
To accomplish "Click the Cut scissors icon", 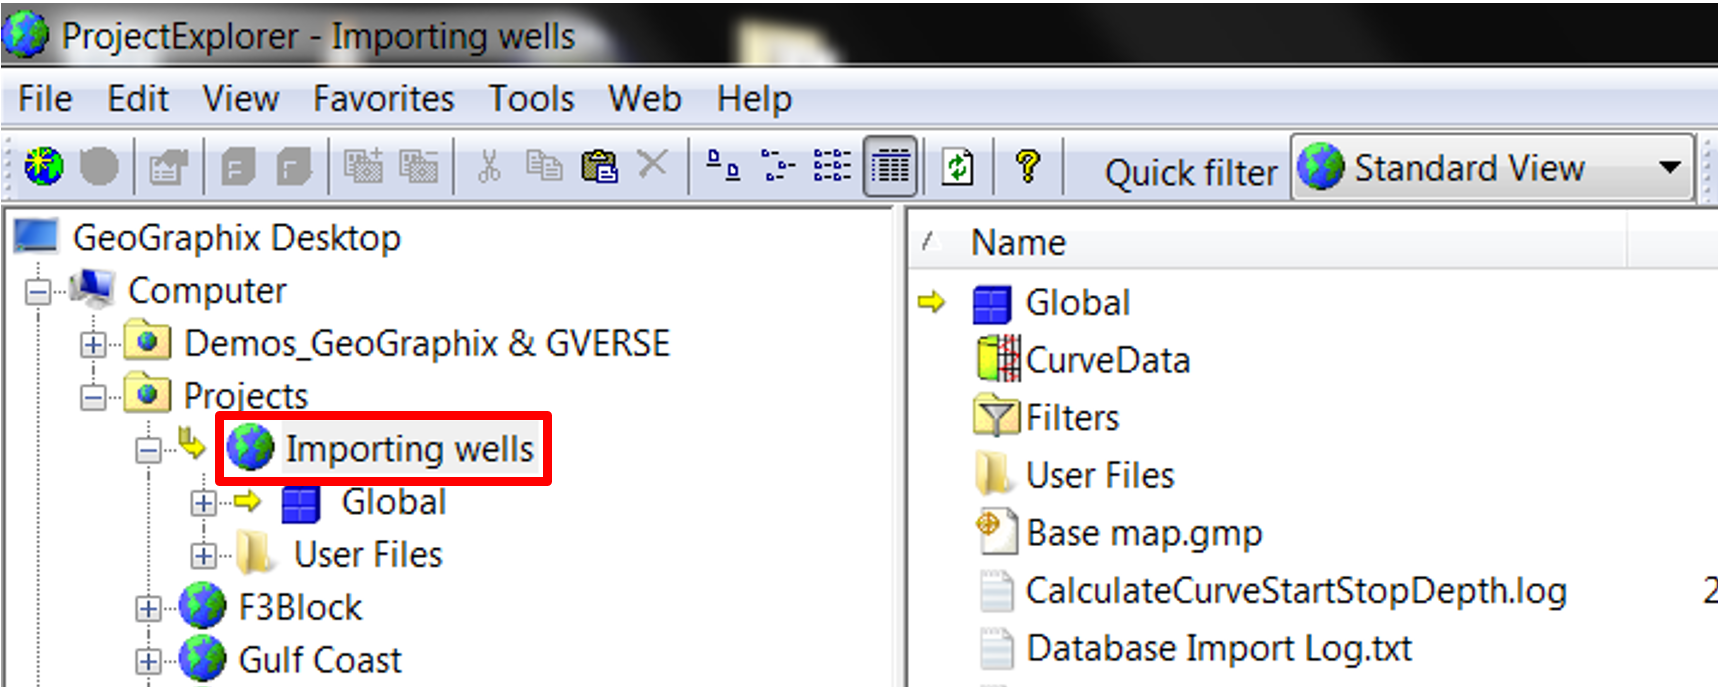I will 489,166.
